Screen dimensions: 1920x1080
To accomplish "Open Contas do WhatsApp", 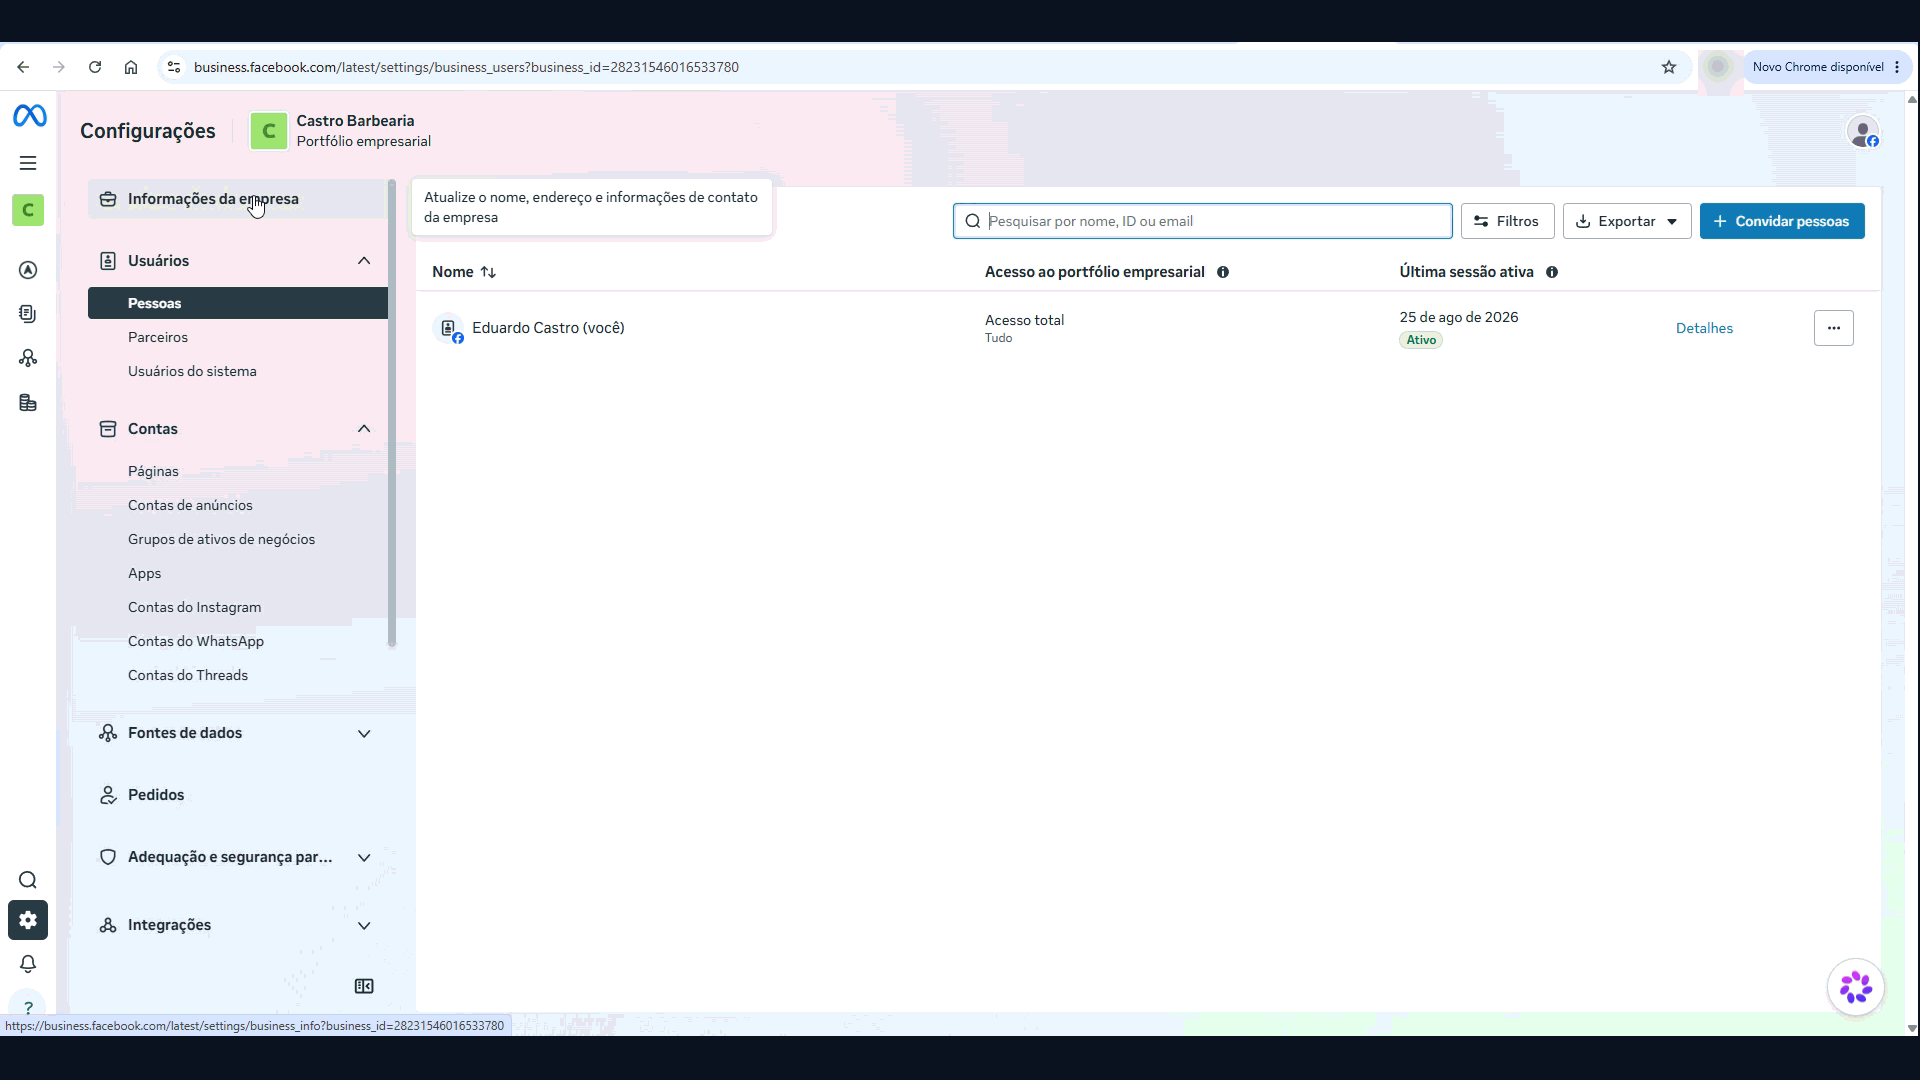I will tap(196, 641).
